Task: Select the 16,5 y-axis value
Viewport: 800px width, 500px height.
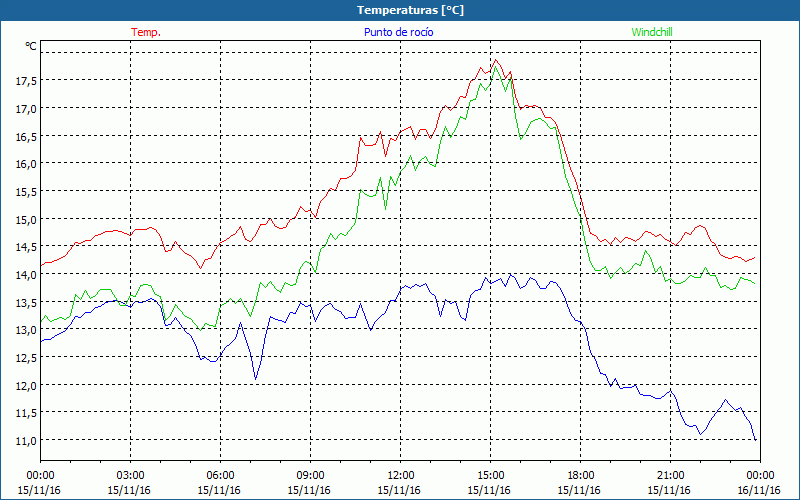Action: tap(25, 136)
